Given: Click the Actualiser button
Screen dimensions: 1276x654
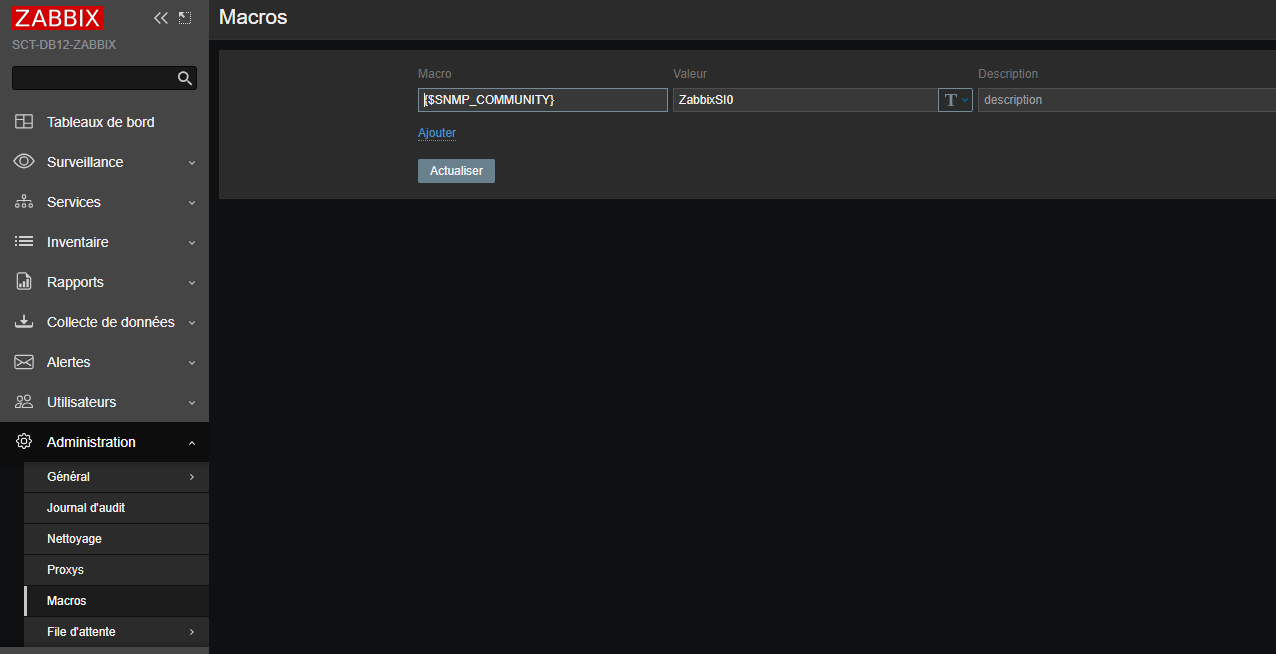Looking at the screenshot, I should pyautogui.click(x=456, y=171).
